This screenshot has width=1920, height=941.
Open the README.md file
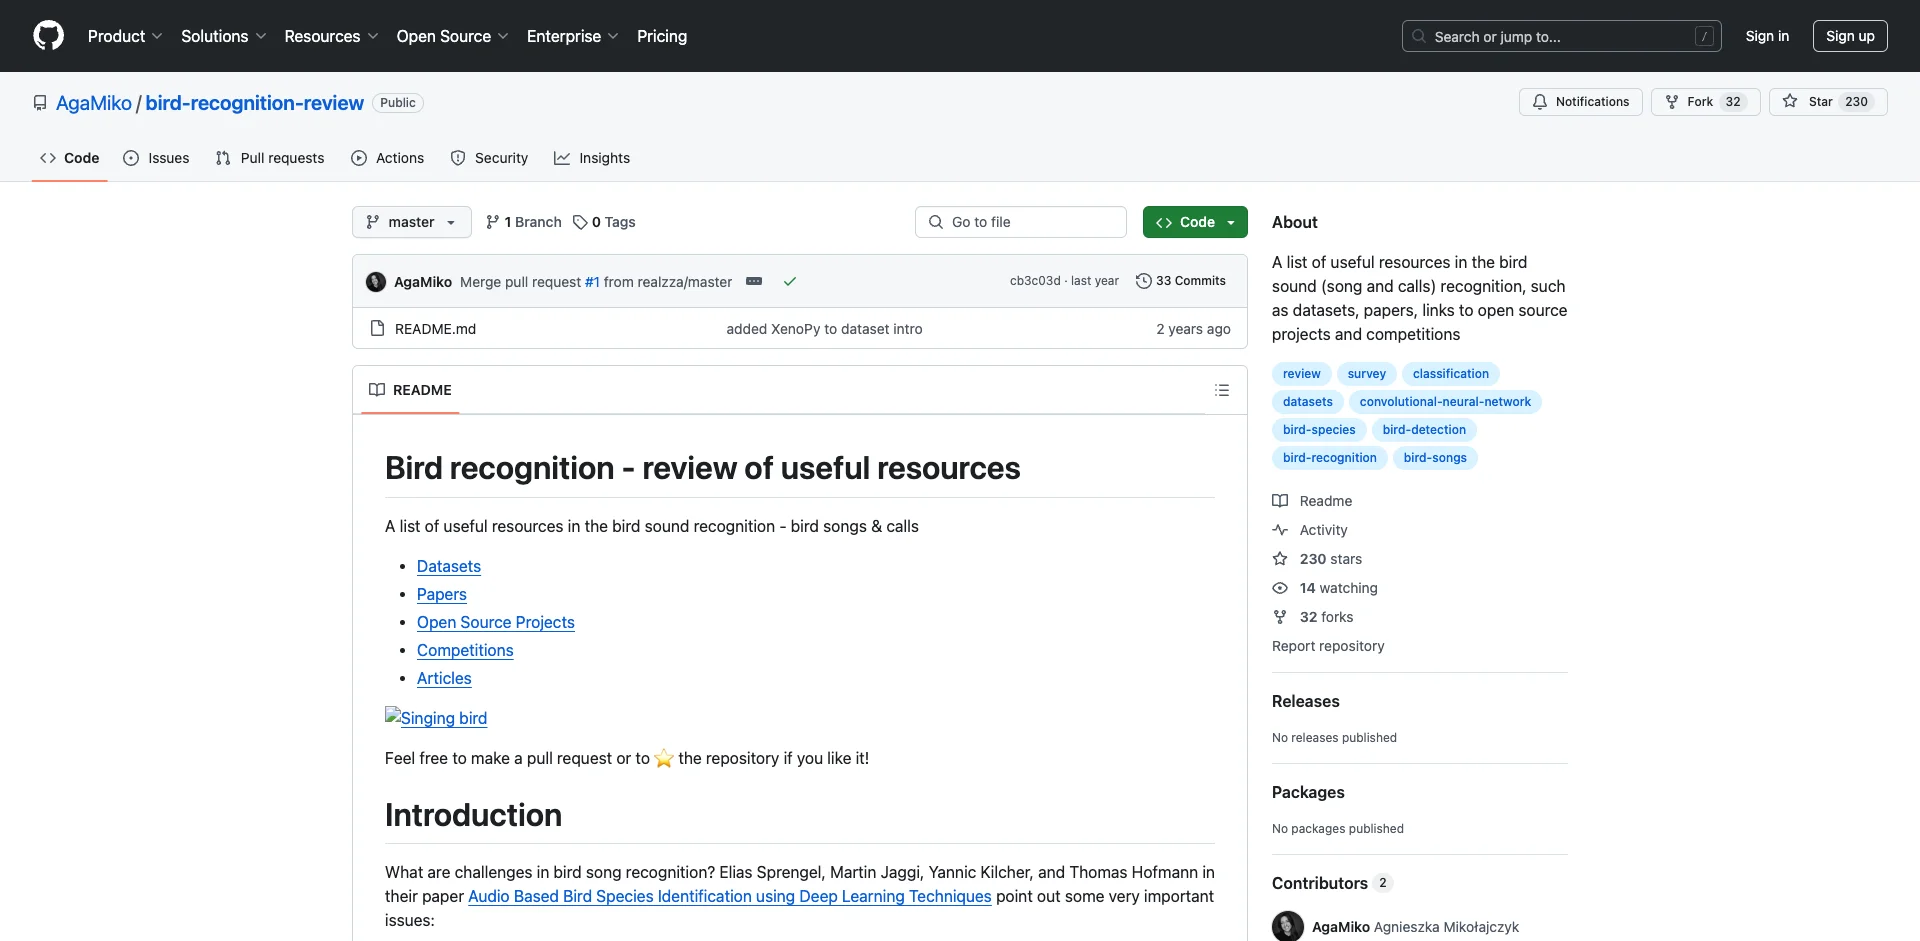pyautogui.click(x=435, y=329)
